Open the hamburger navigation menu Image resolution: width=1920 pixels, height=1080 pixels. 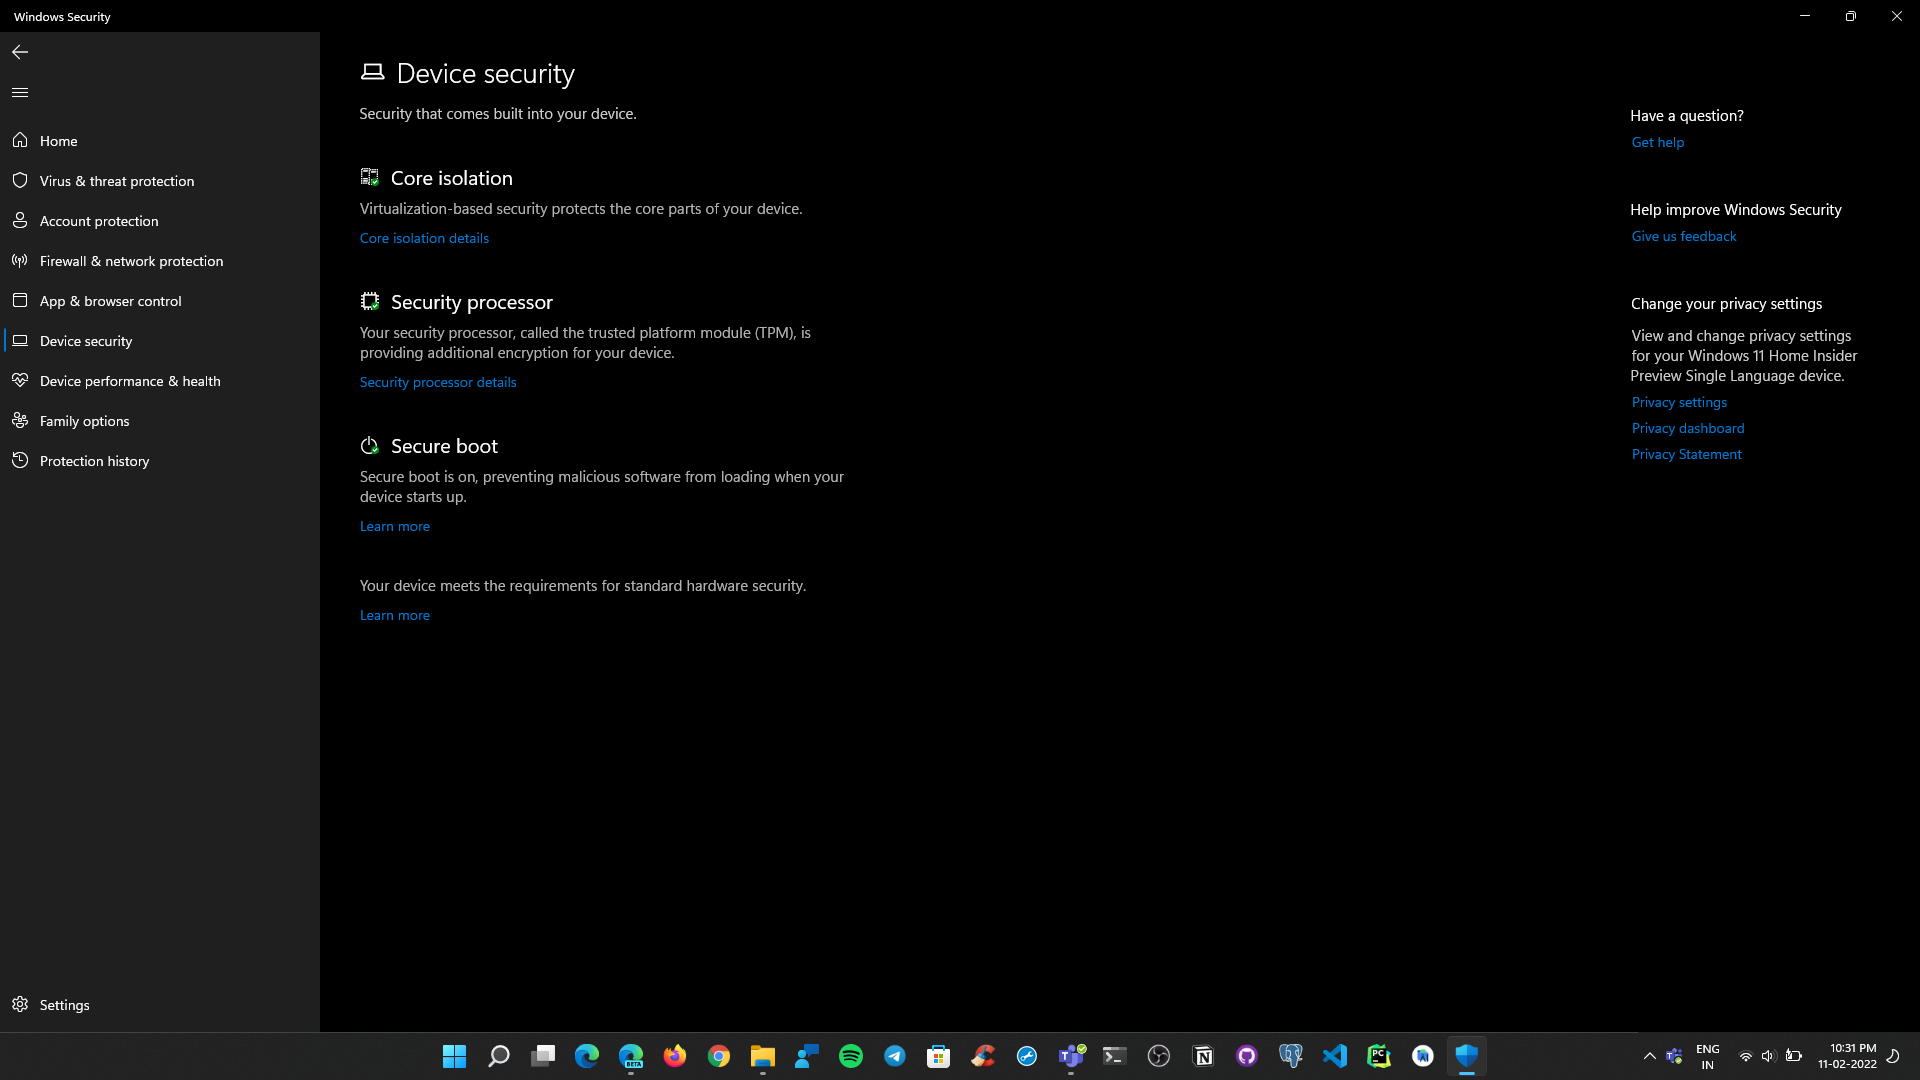pos(20,92)
